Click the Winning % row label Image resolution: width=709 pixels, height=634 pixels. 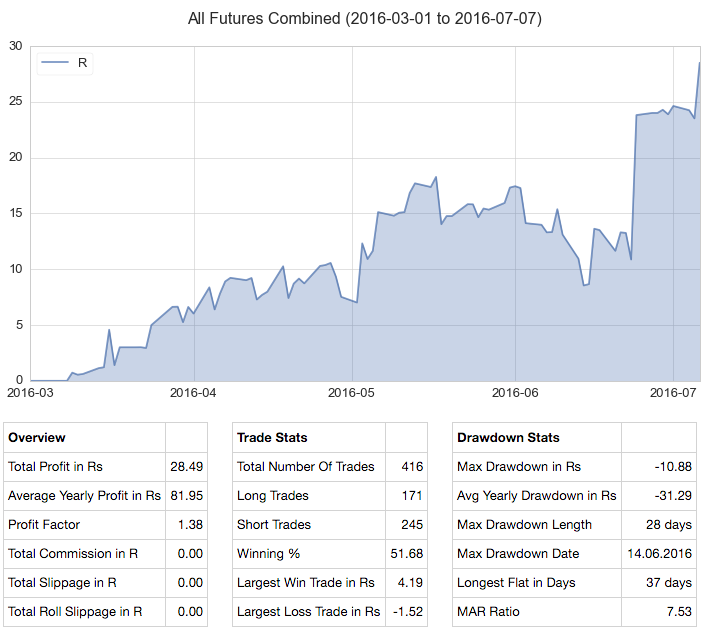tap(267, 553)
